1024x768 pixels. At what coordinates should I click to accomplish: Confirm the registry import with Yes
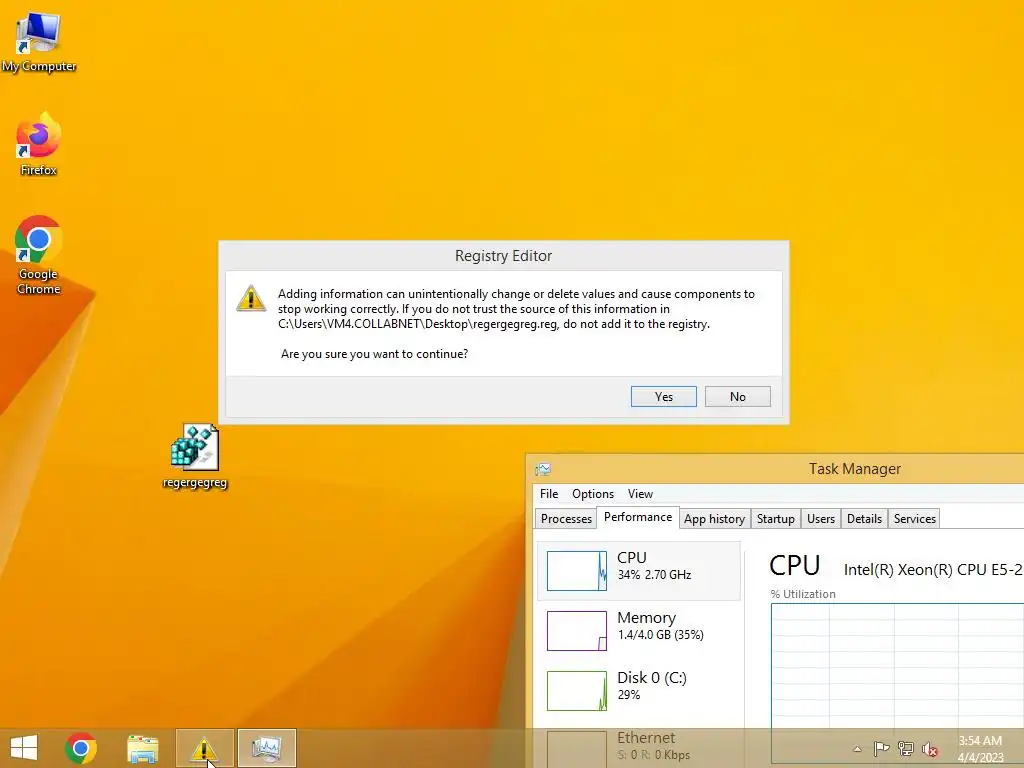pyautogui.click(x=664, y=396)
